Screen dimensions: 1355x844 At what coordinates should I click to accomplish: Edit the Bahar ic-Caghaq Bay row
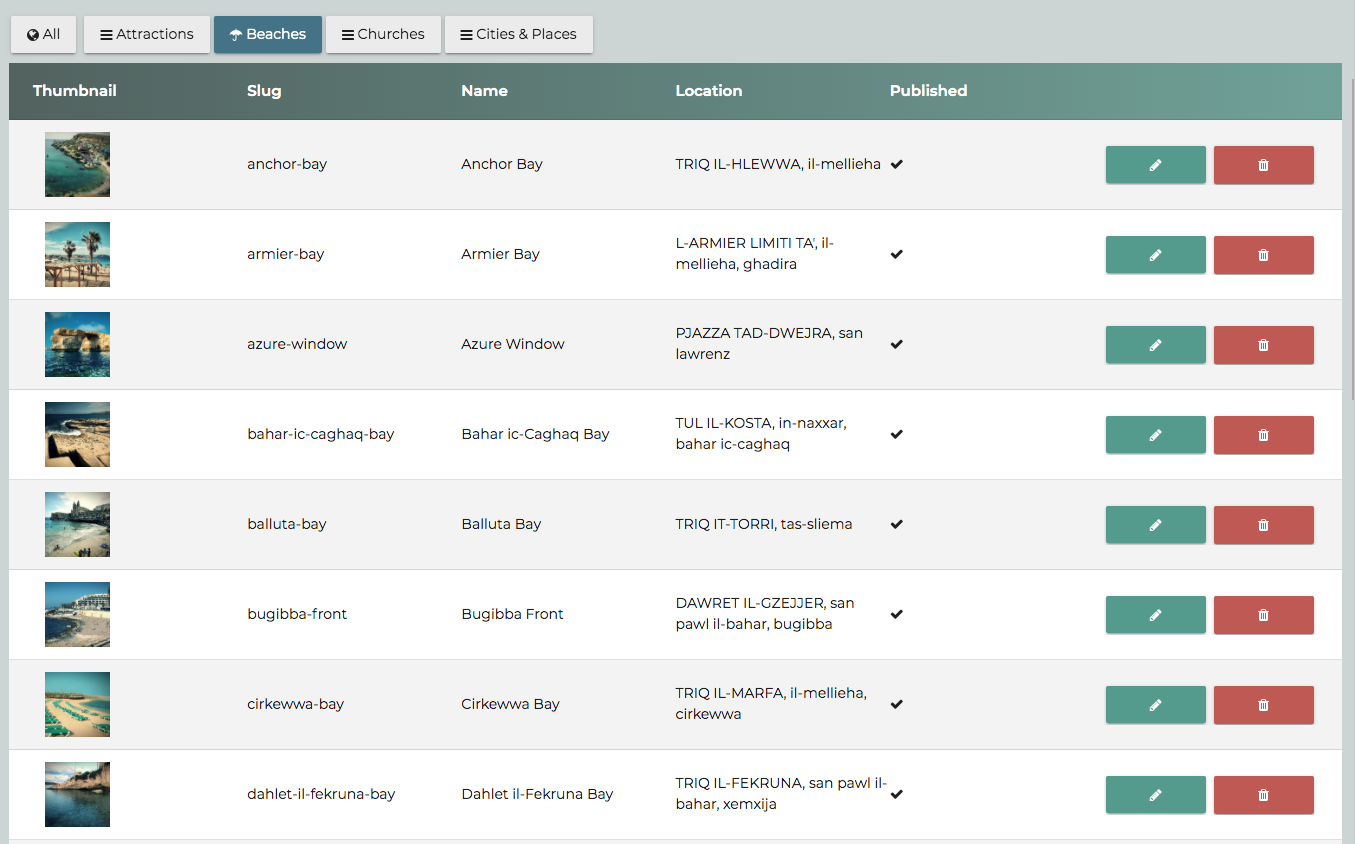[1155, 435]
